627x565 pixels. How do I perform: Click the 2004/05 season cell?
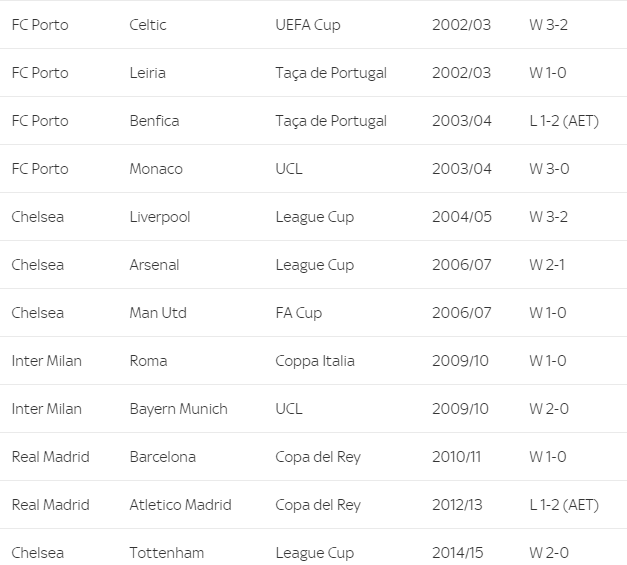462,217
